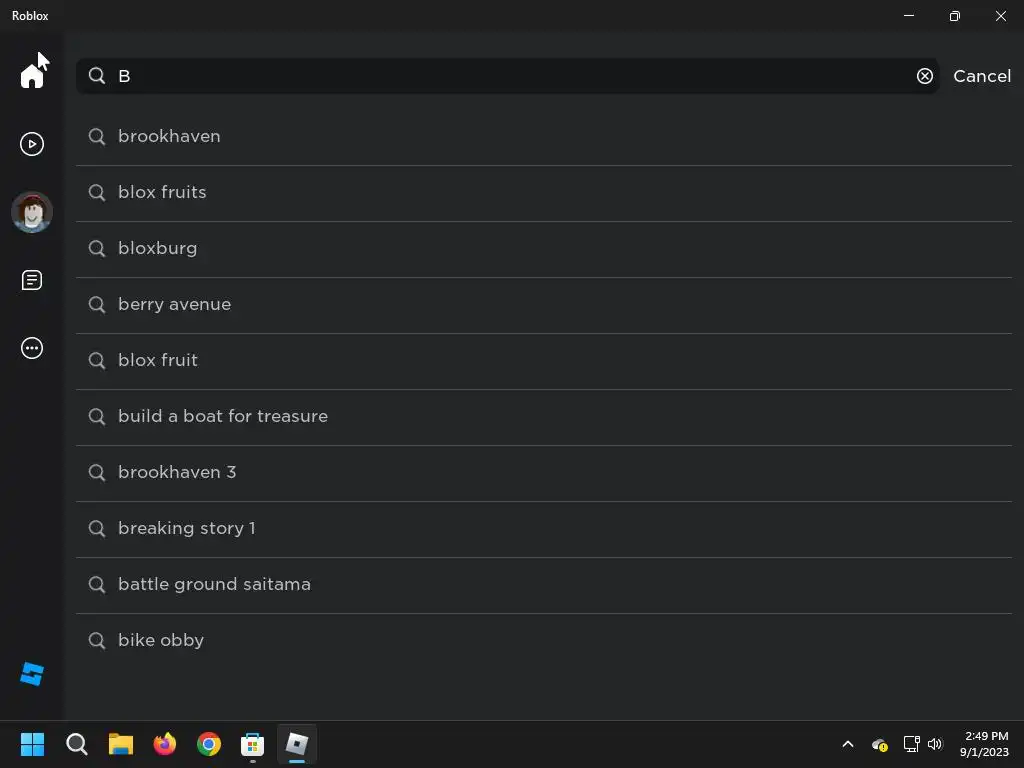1024x768 pixels.
Task: Select the 'brookhaven' suggestion
Action: click(x=544, y=136)
